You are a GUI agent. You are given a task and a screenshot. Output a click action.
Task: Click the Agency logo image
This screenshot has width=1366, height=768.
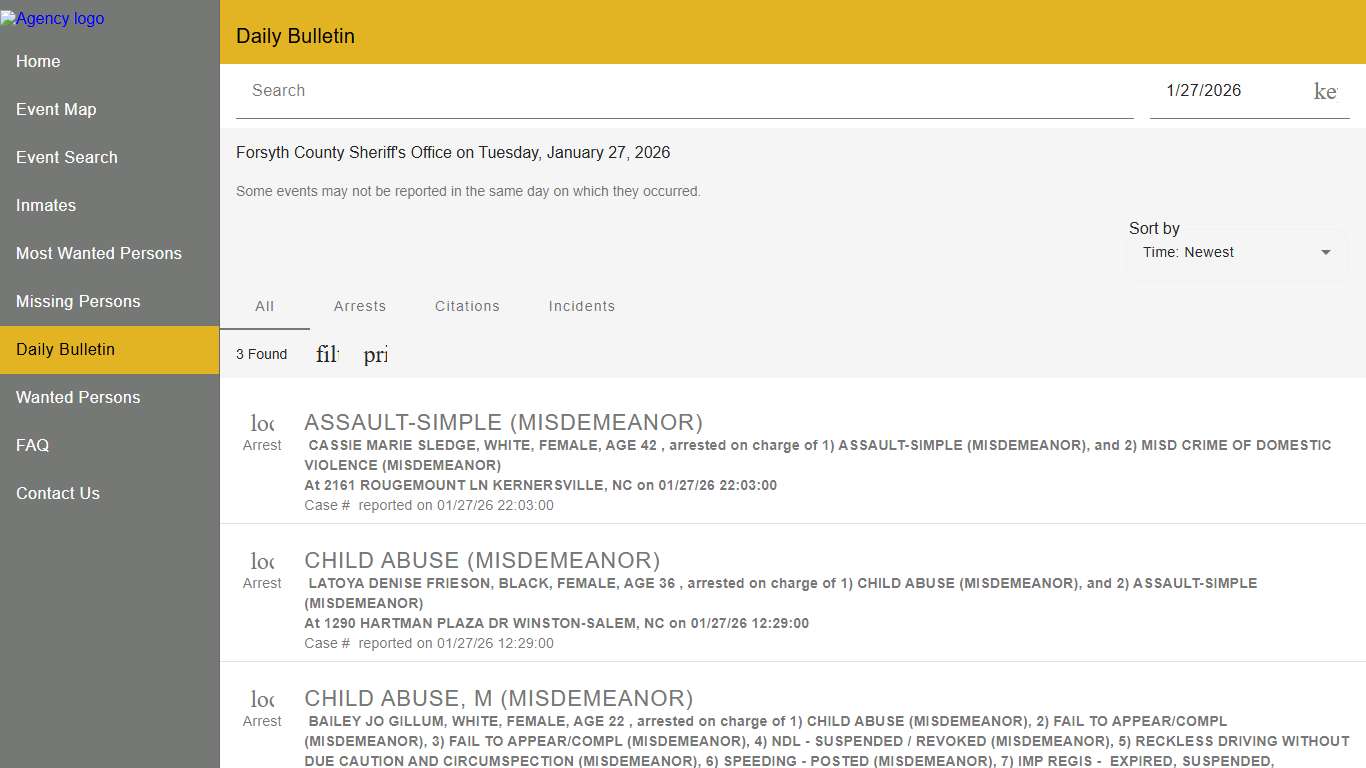[52, 18]
